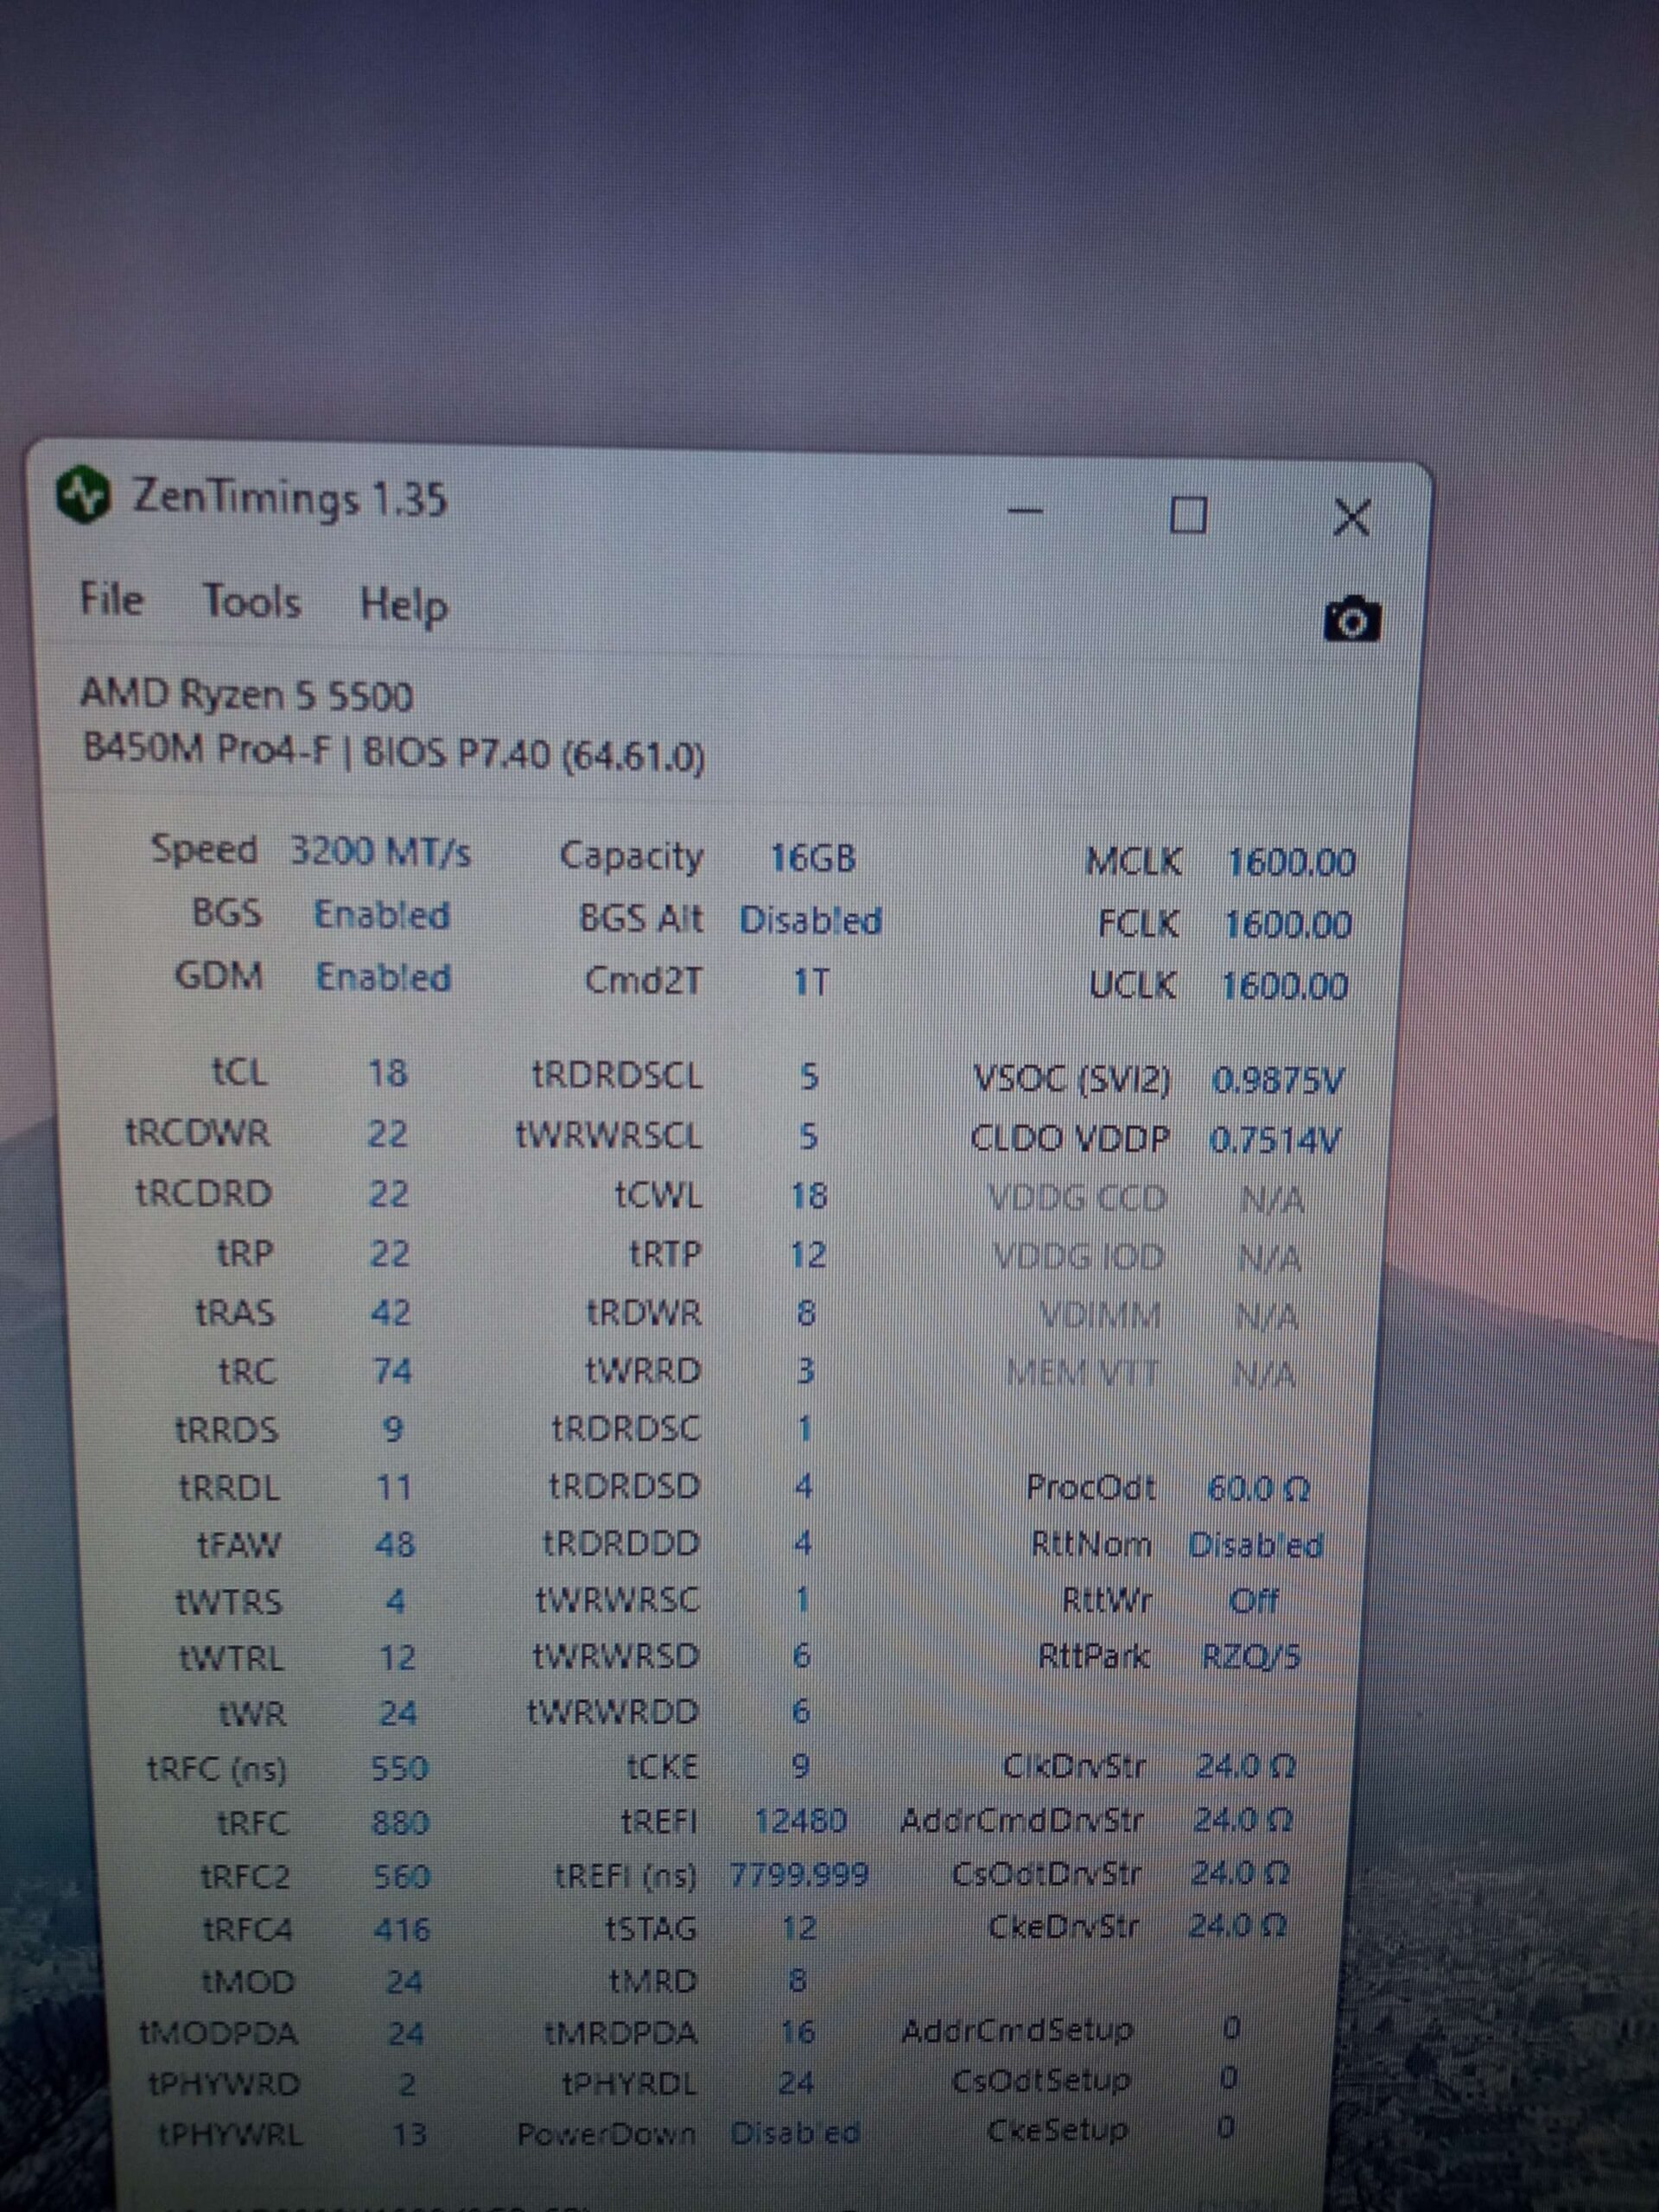This screenshot has width=1659, height=2212.
Task: Maximize the ZenTimings window
Action: [1187, 516]
